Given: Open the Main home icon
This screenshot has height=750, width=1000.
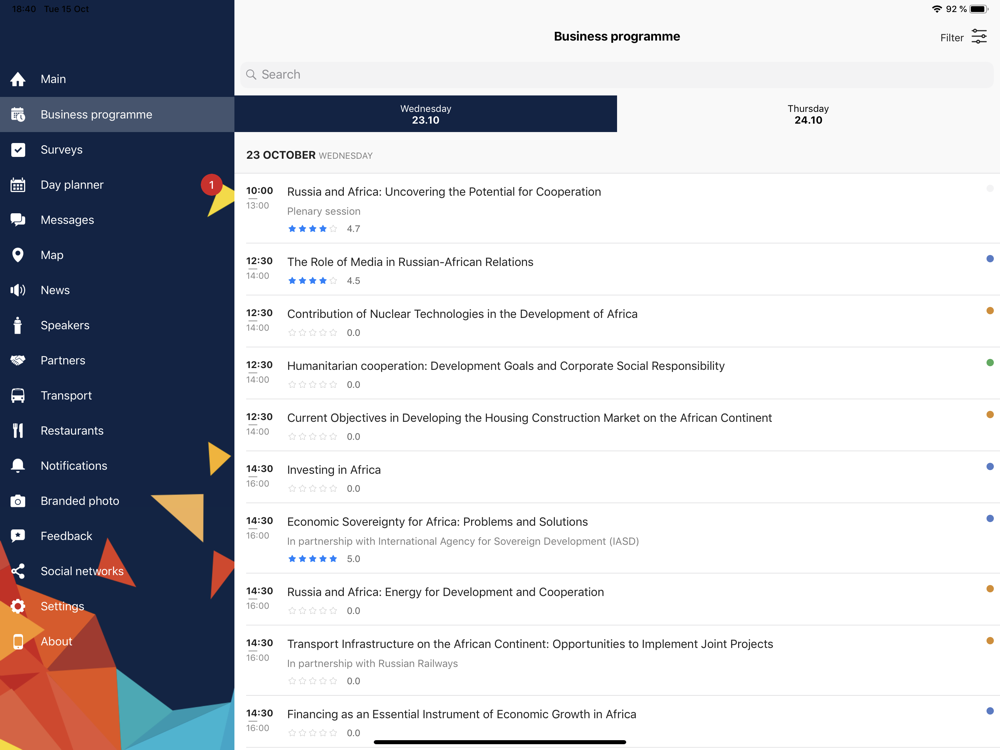Looking at the screenshot, I should click(18, 79).
